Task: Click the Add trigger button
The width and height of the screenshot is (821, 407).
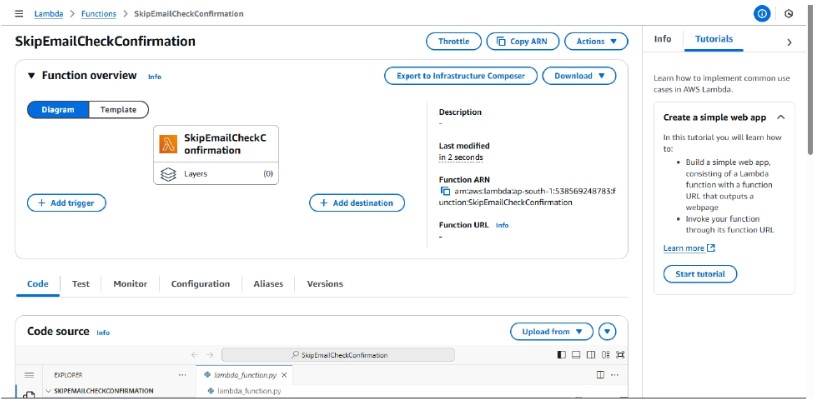Action: [66, 203]
